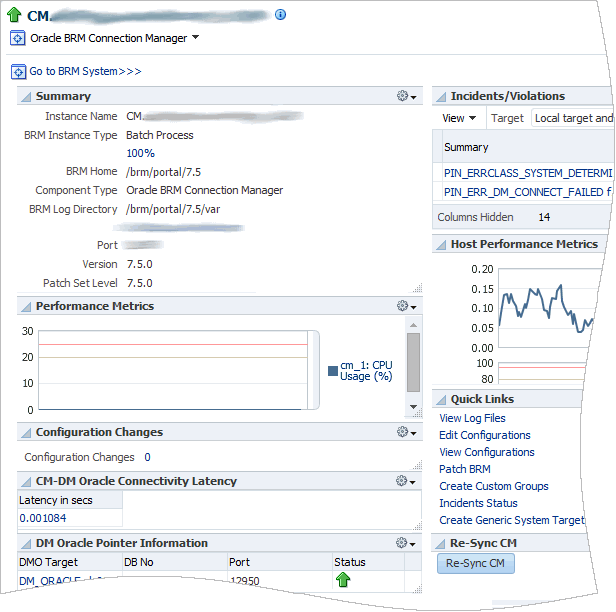The image size is (616, 612).
Task: Open the Patch BRM quick link
Action: [465, 469]
